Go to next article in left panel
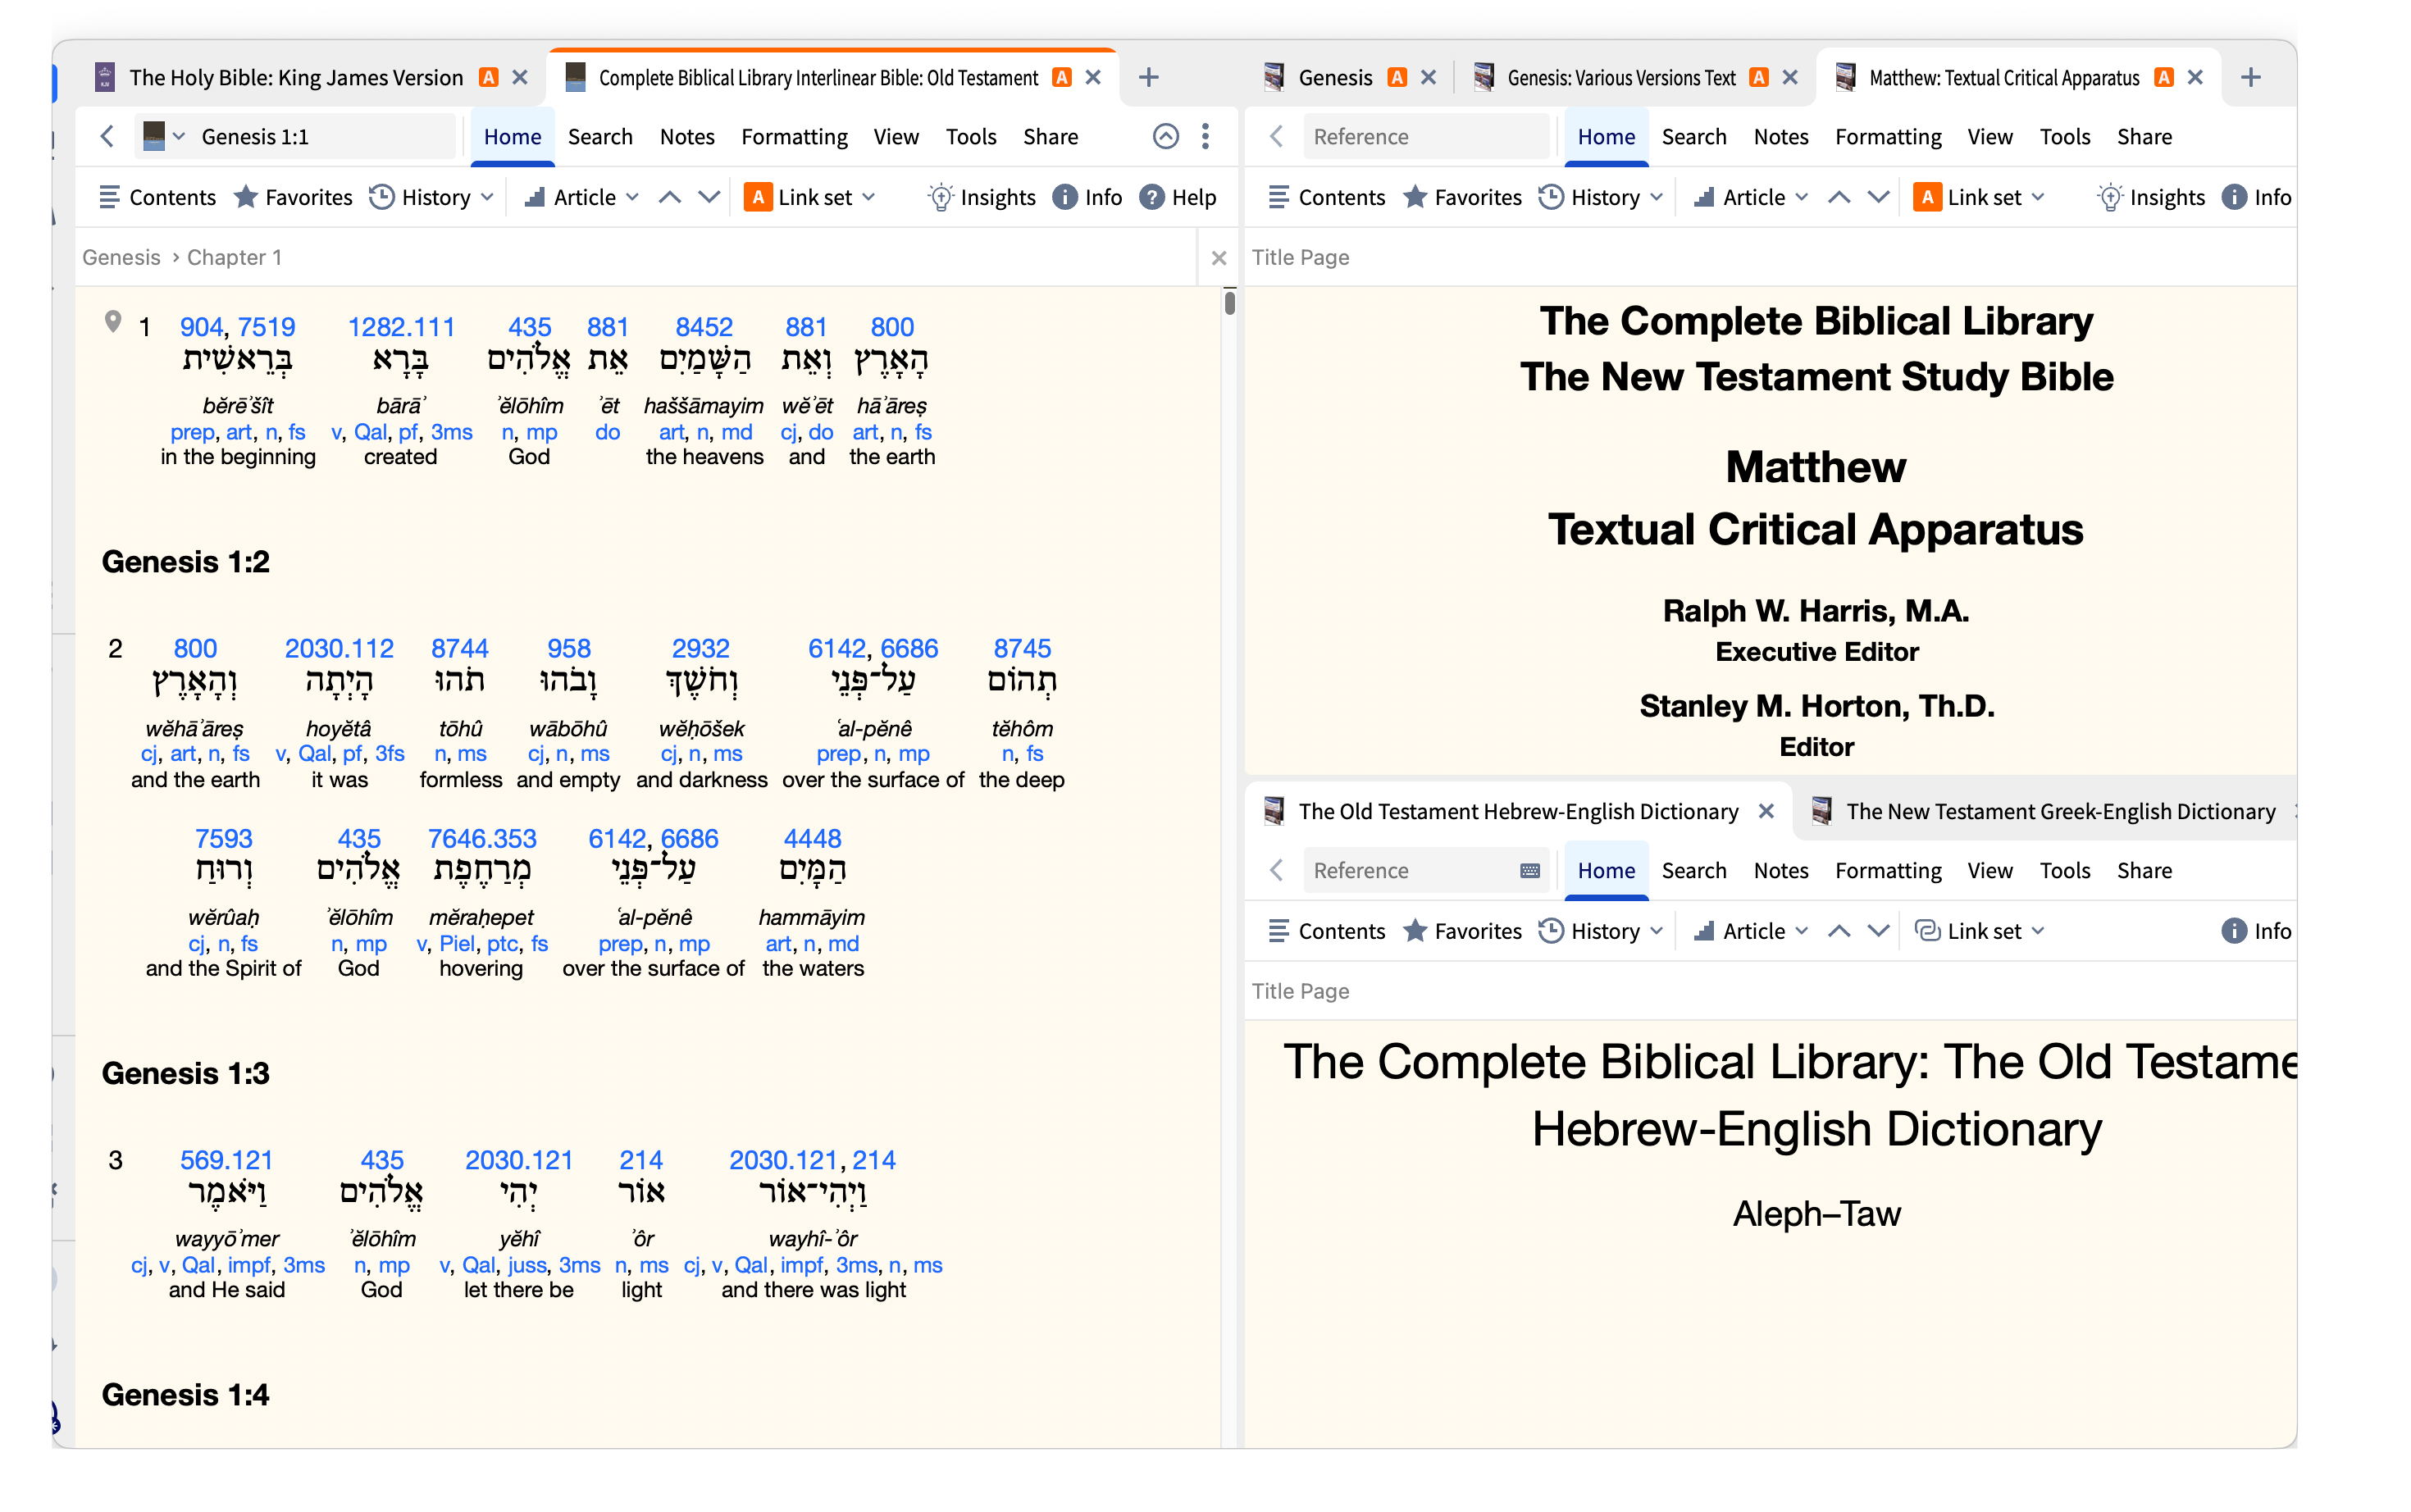The height and width of the screenshot is (1512, 2411). click(709, 197)
